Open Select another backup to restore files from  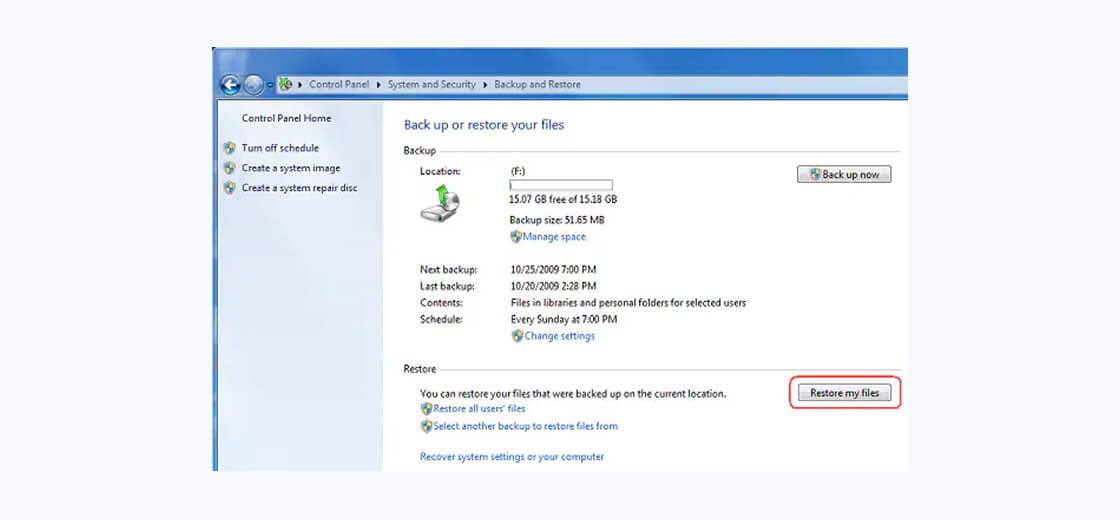[x=526, y=426]
